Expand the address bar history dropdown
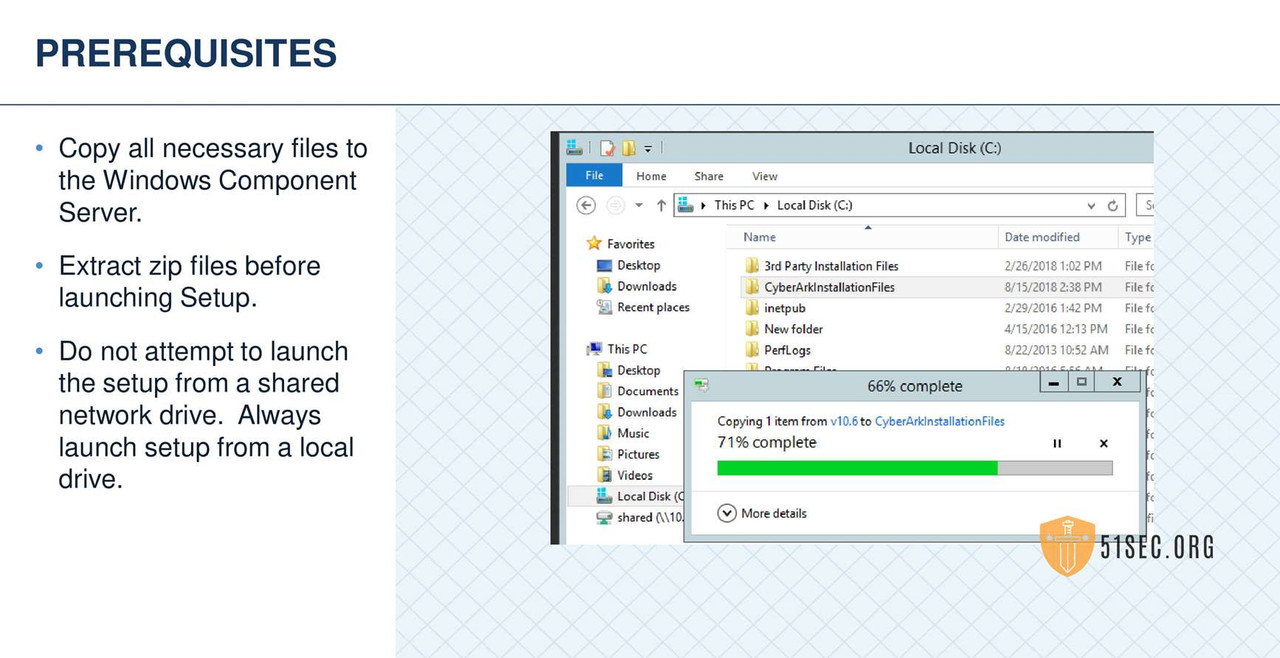This screenshot has height=658, width=1280. [1091, 206]
